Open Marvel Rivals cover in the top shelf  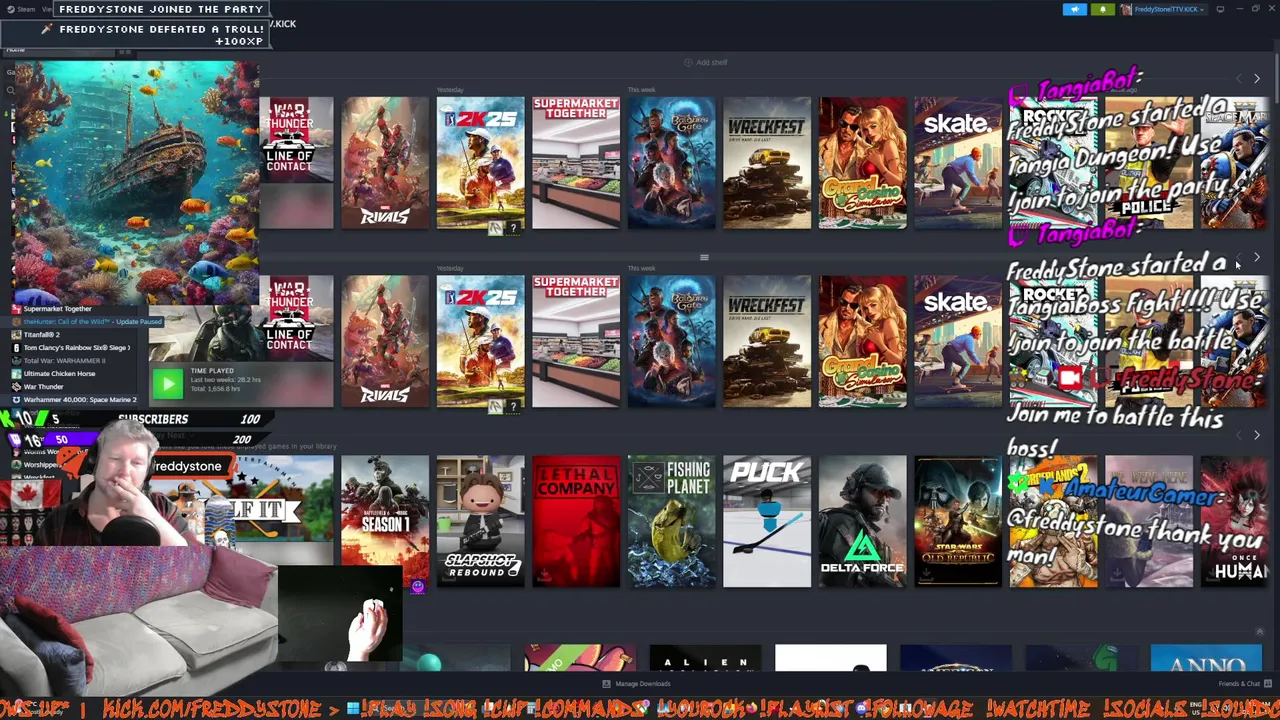385,163
